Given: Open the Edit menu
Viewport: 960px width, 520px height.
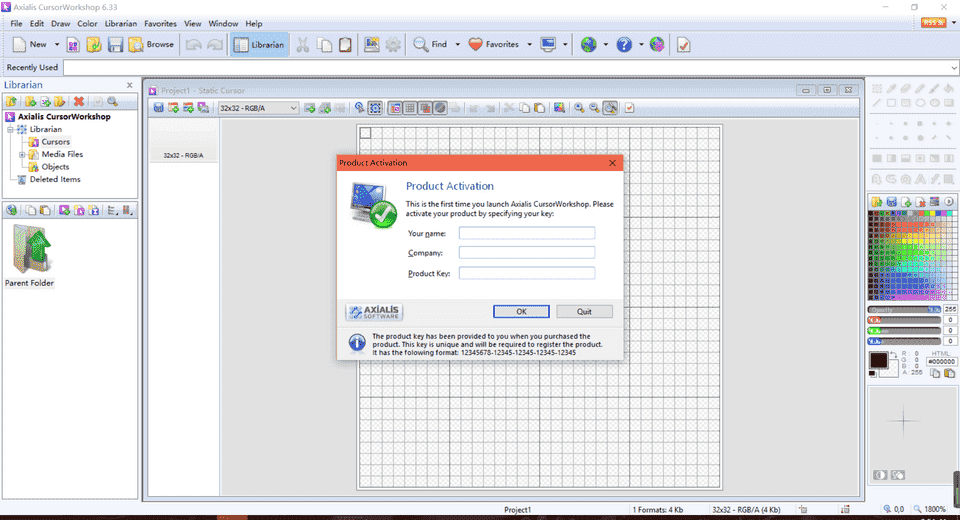Looking at the screenshot, I should tap(37, 23).
